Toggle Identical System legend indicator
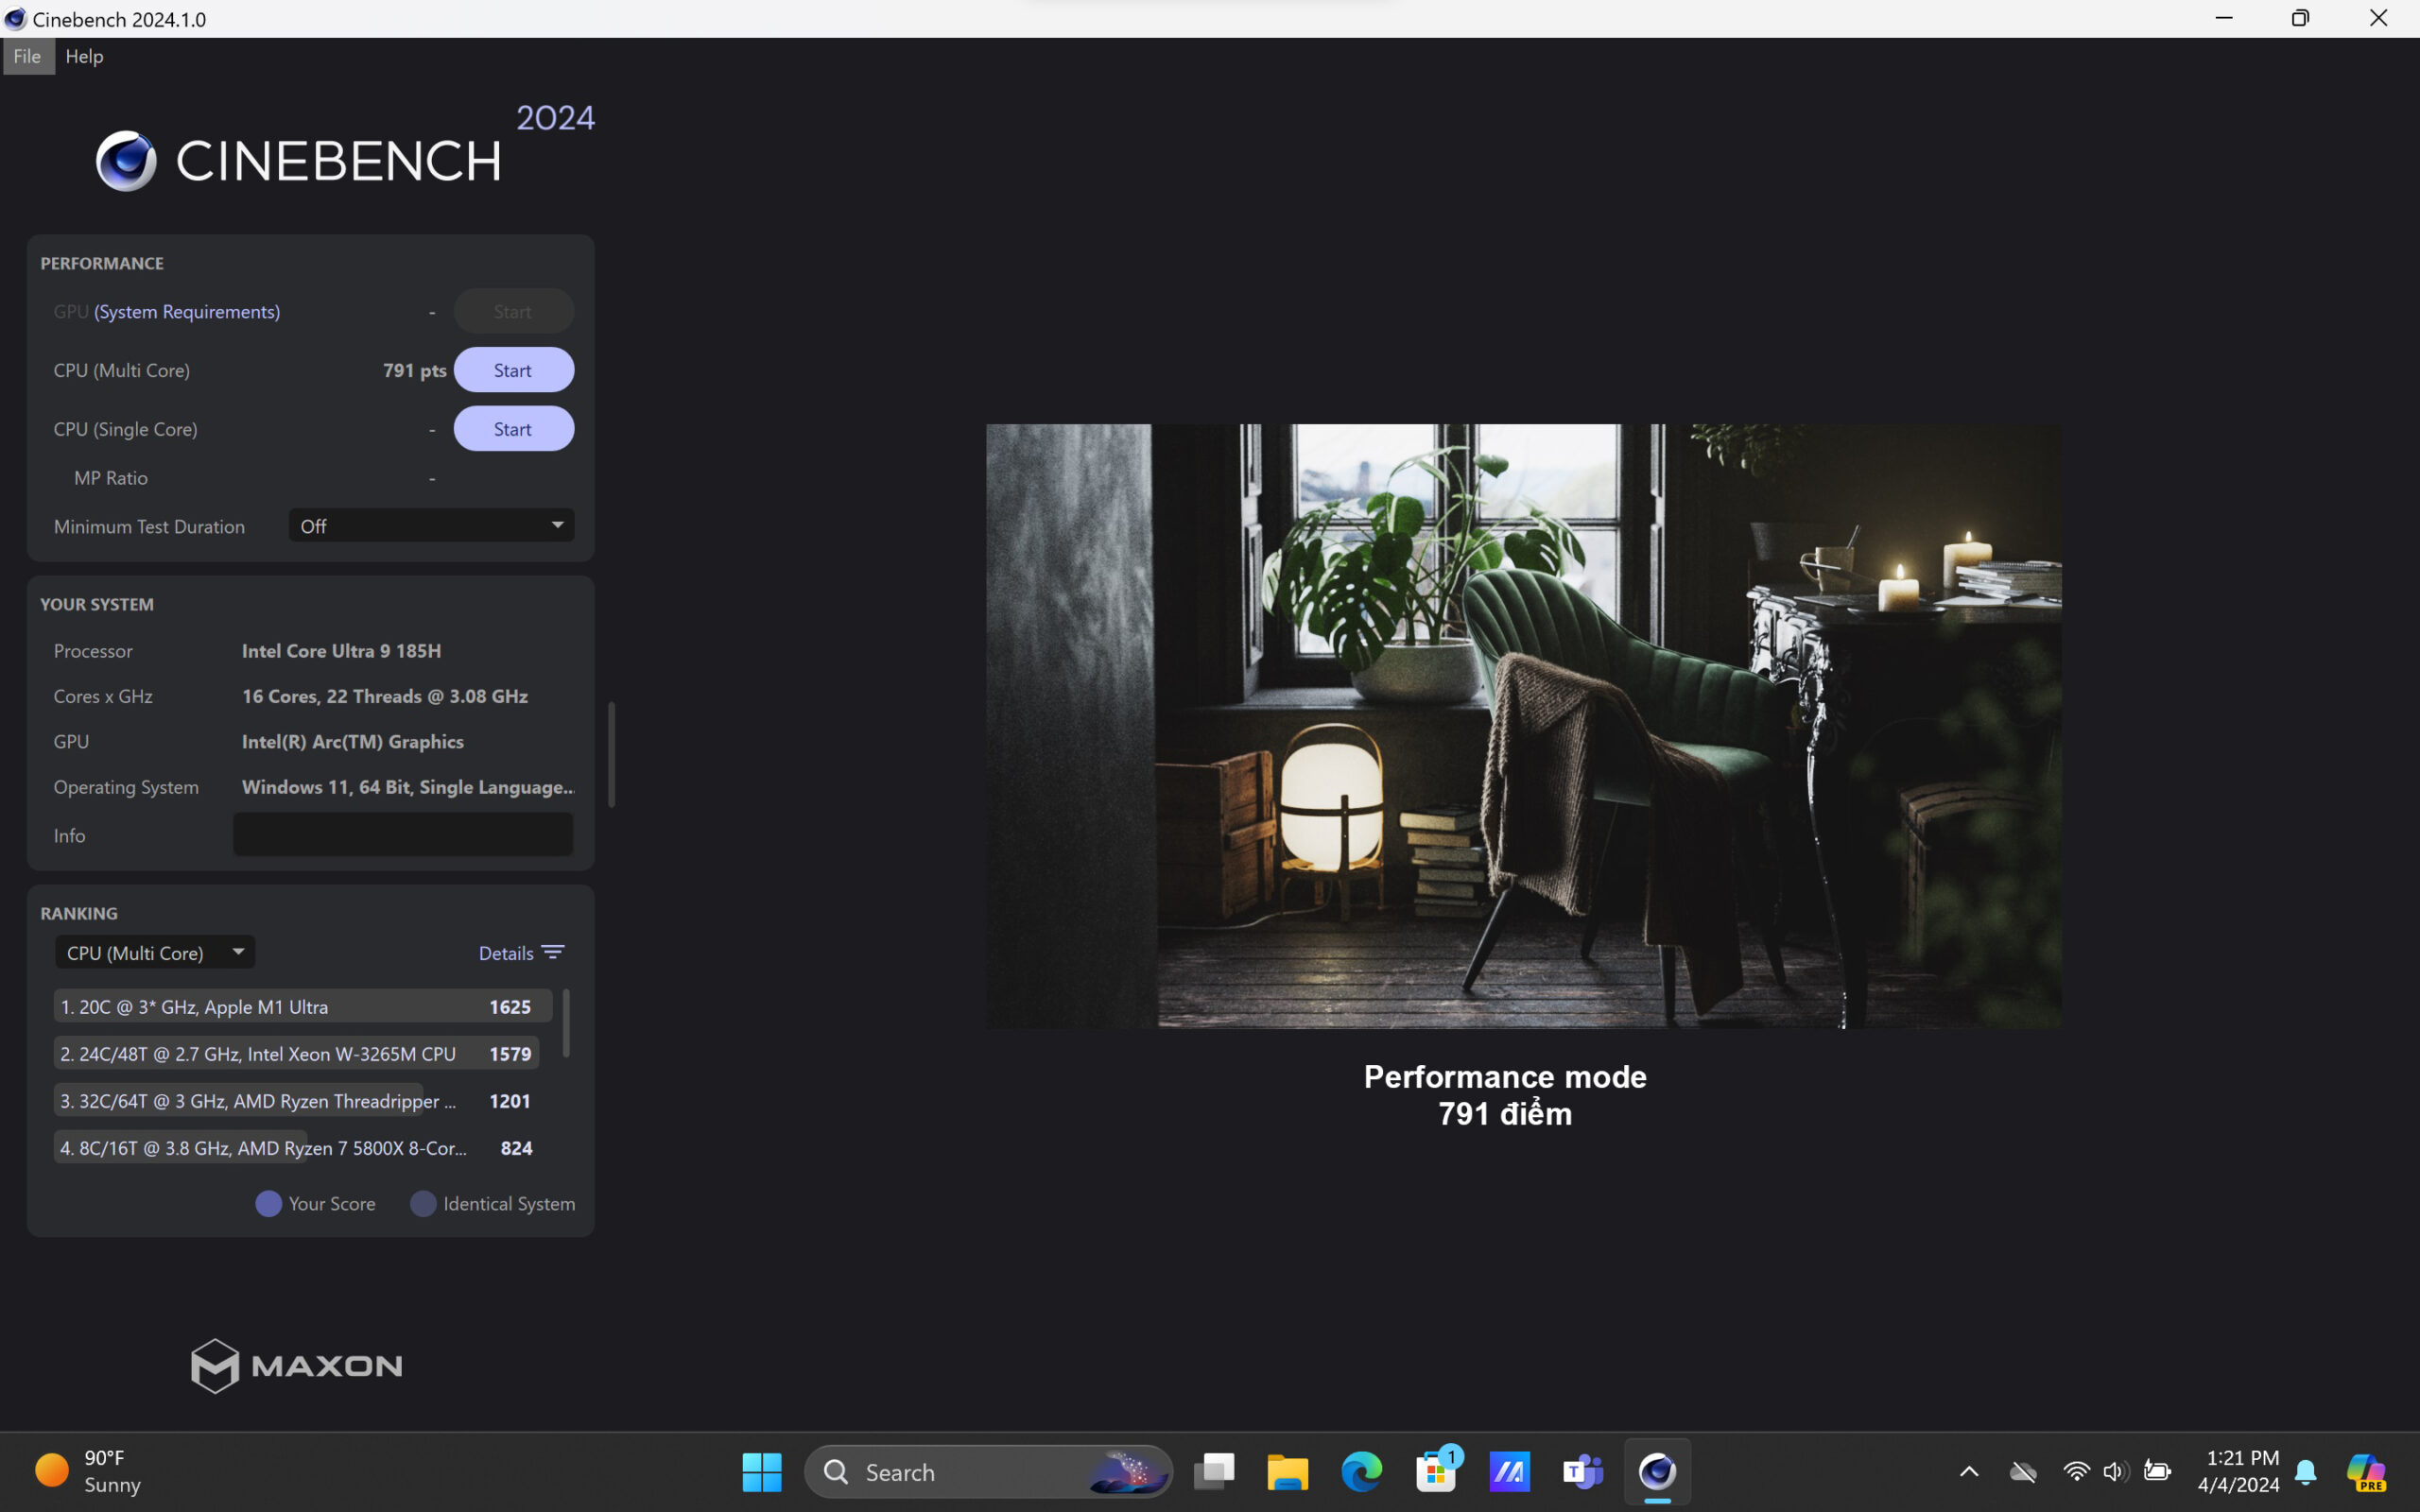Viewport: 2420px width, 1512px height. pyautogui.click(x=422, y=1204)
